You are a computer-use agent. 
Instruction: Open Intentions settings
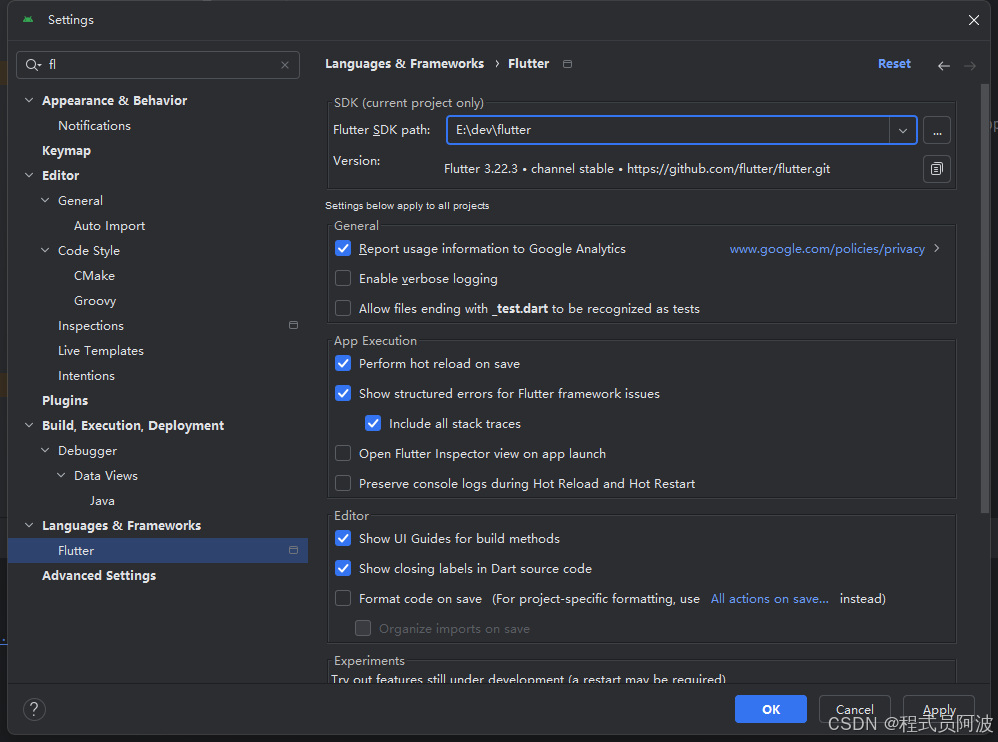(x=87, y=375)
